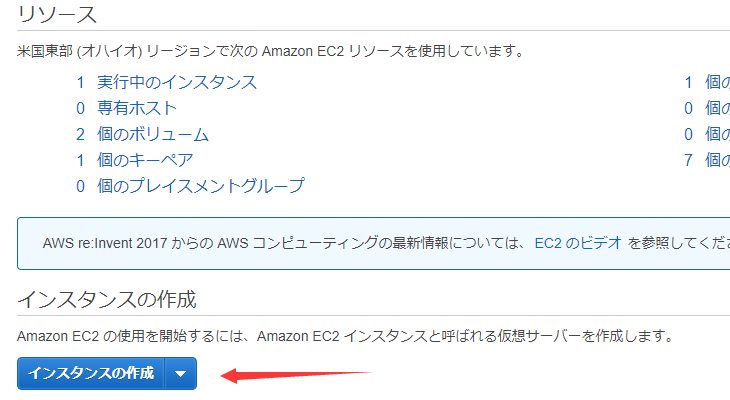Click the count 0 beside 個のプレイスメントグループ
This screenshot has width=730, height=400.
click(x=80, y=186)
